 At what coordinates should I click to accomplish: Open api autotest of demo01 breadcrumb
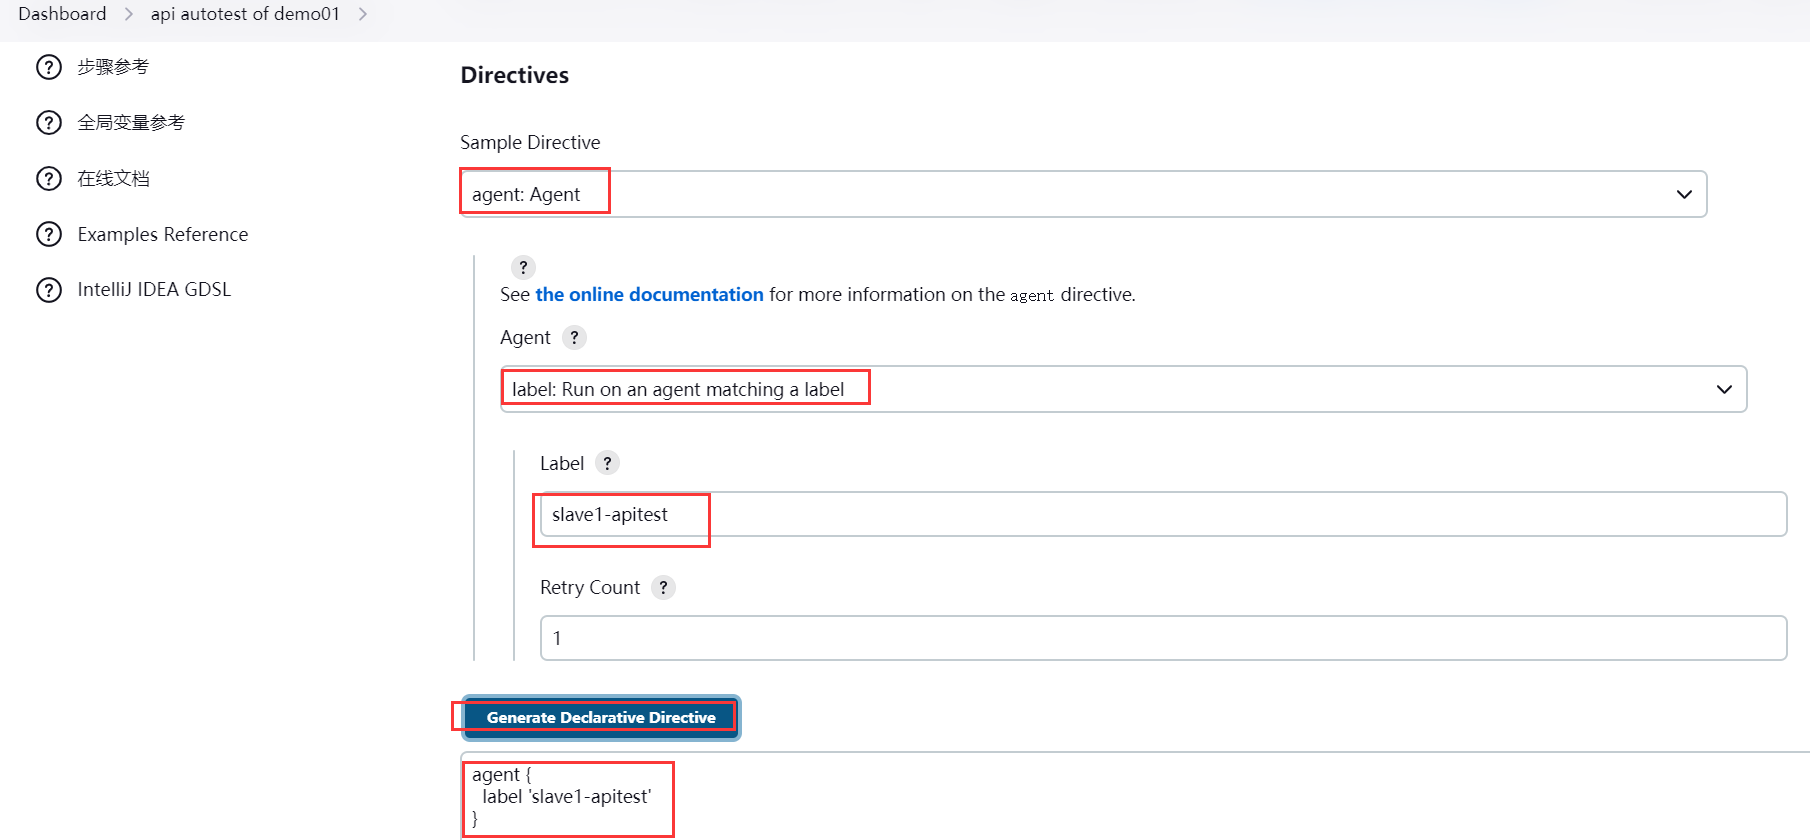coord(245,14)
